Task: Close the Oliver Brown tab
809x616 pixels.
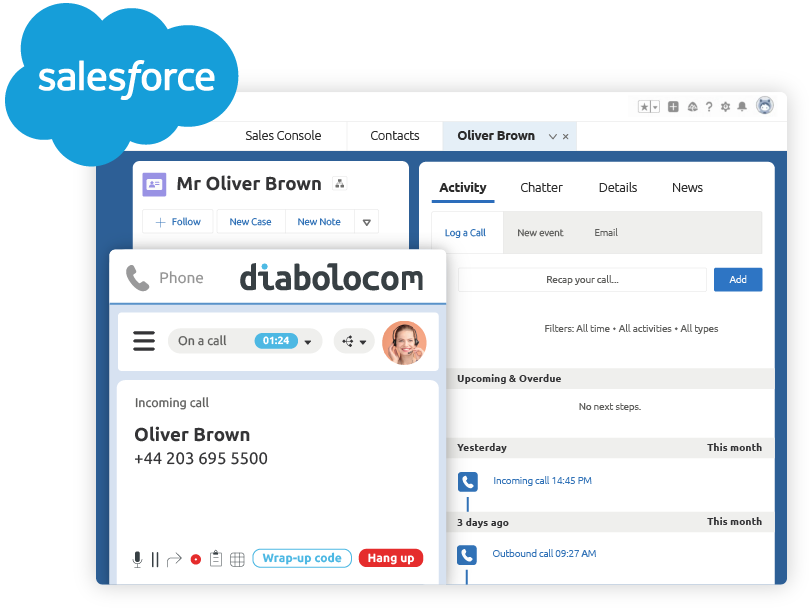Action: click(565, 137)
